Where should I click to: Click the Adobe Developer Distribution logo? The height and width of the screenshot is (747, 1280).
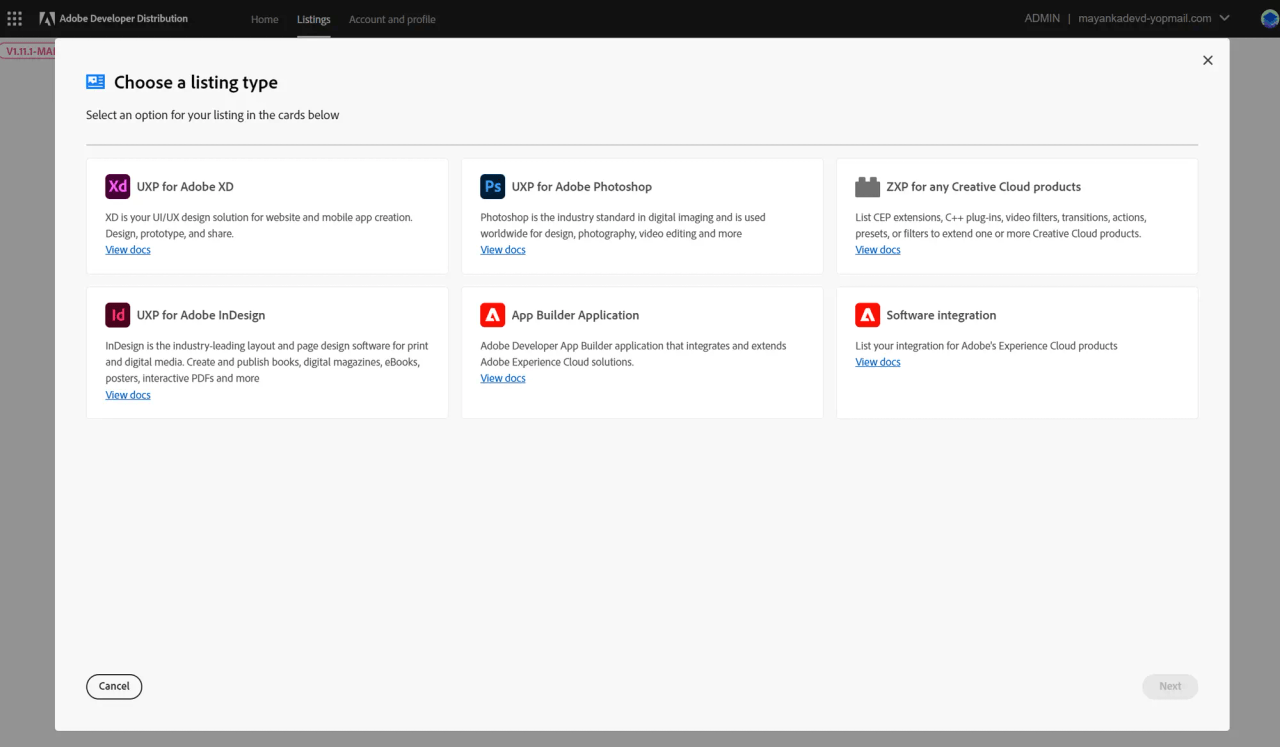pos(47,19)
